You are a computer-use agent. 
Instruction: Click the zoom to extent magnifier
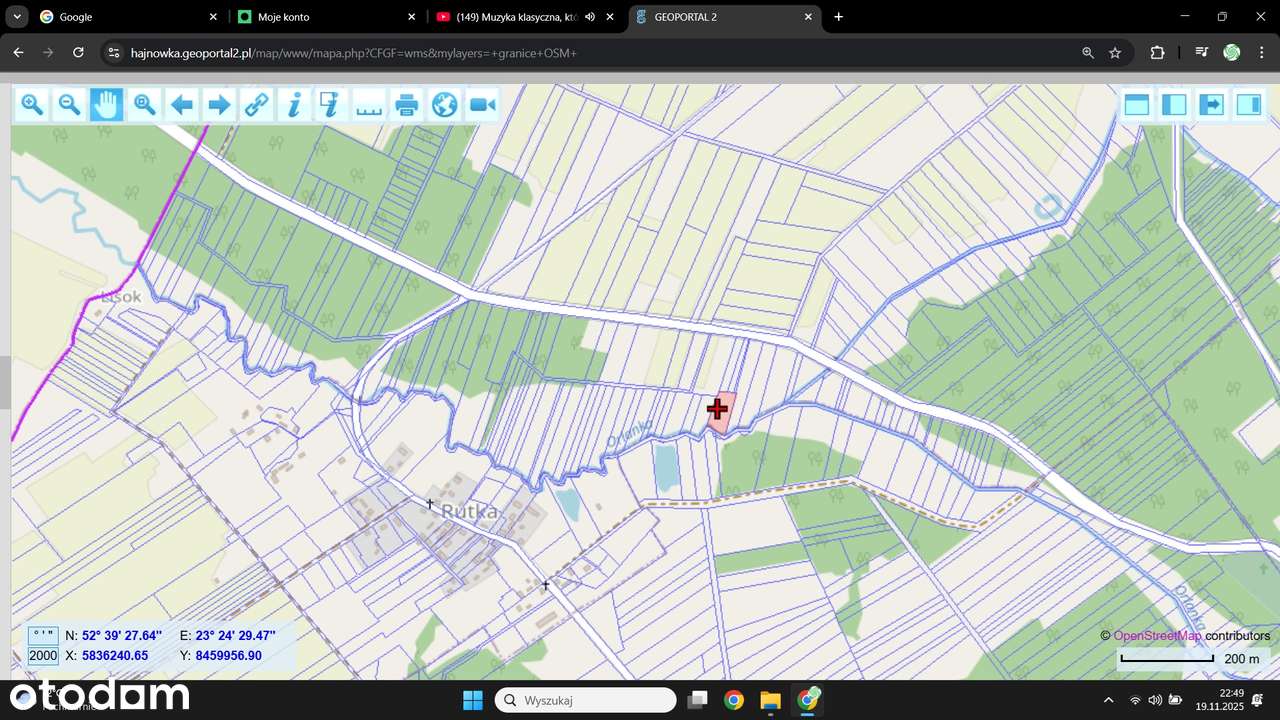pyautogui.click(x=144, y=104)
